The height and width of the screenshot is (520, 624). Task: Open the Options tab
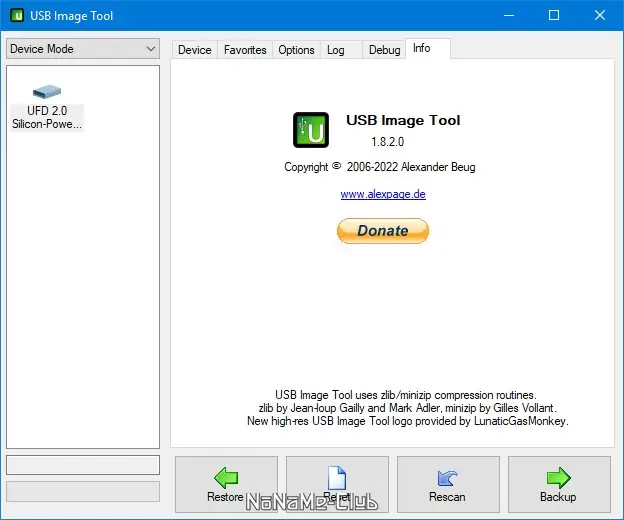point(296,50)
